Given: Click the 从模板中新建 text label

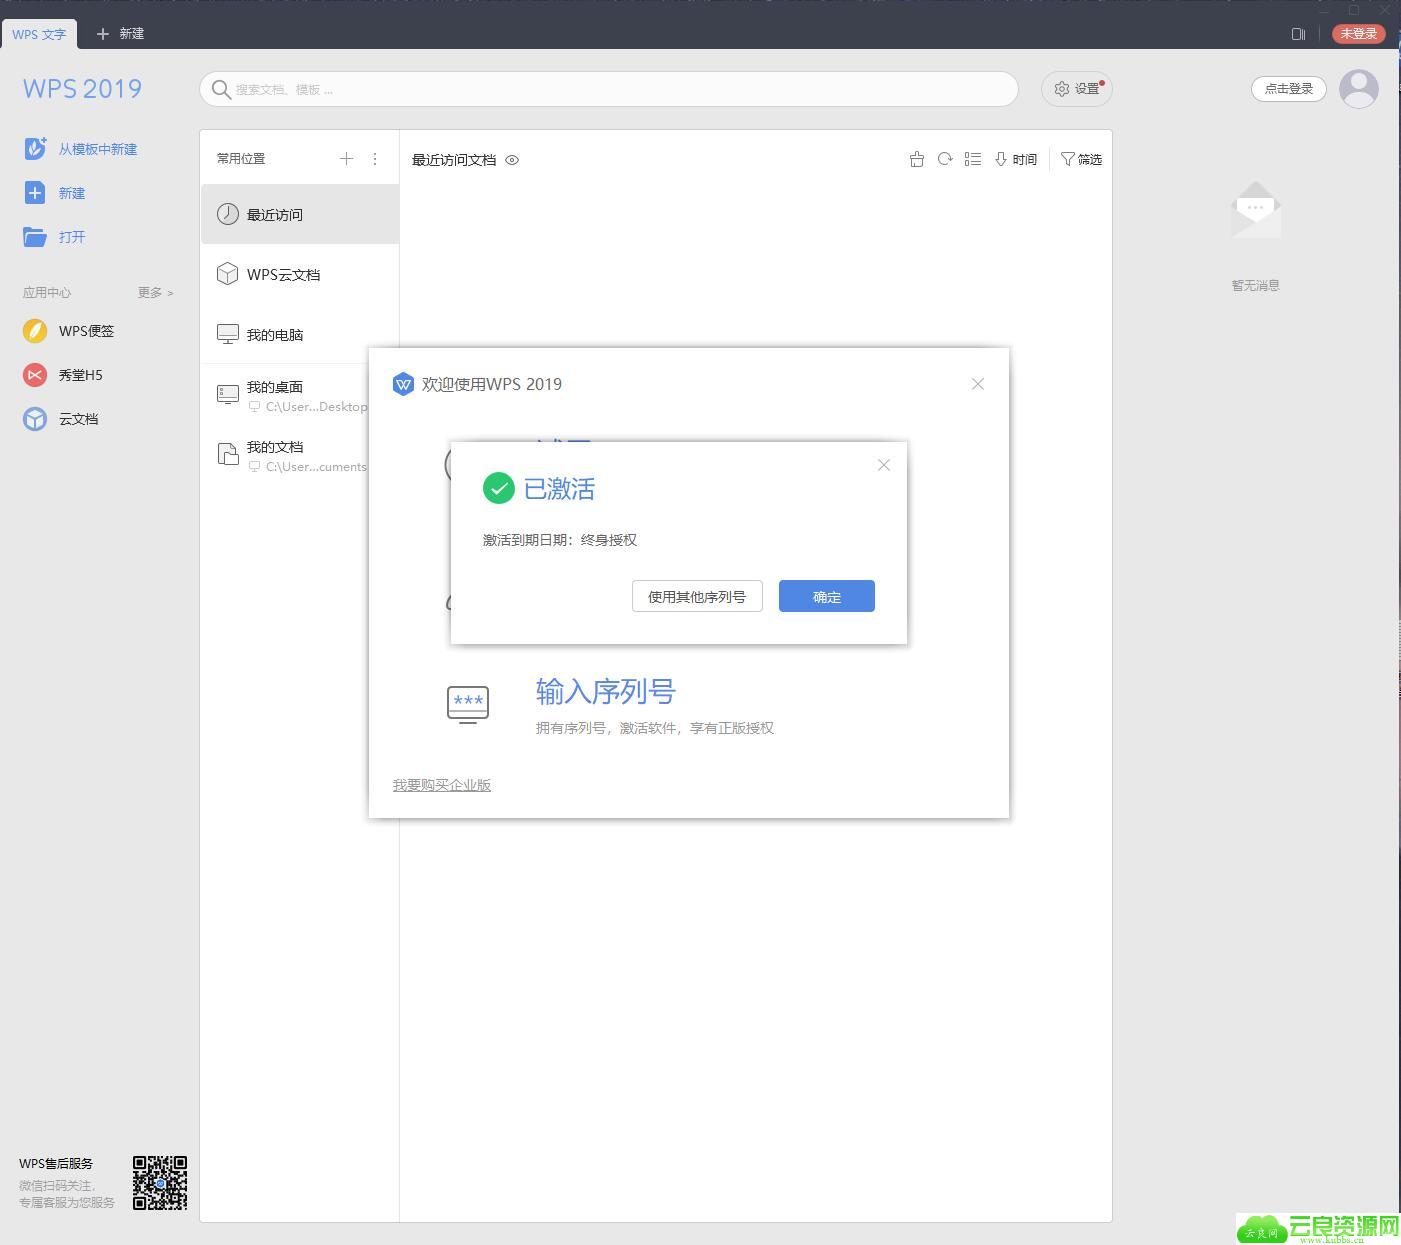Looking at the screenshot, I should [x=98, y=149].
